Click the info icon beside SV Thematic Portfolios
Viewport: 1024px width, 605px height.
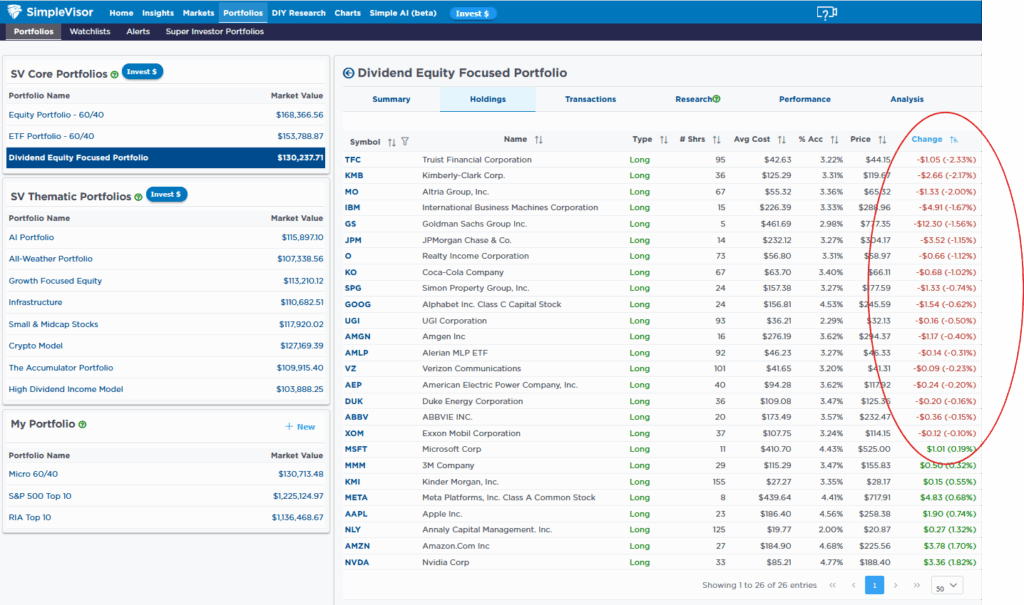point(138,197)
